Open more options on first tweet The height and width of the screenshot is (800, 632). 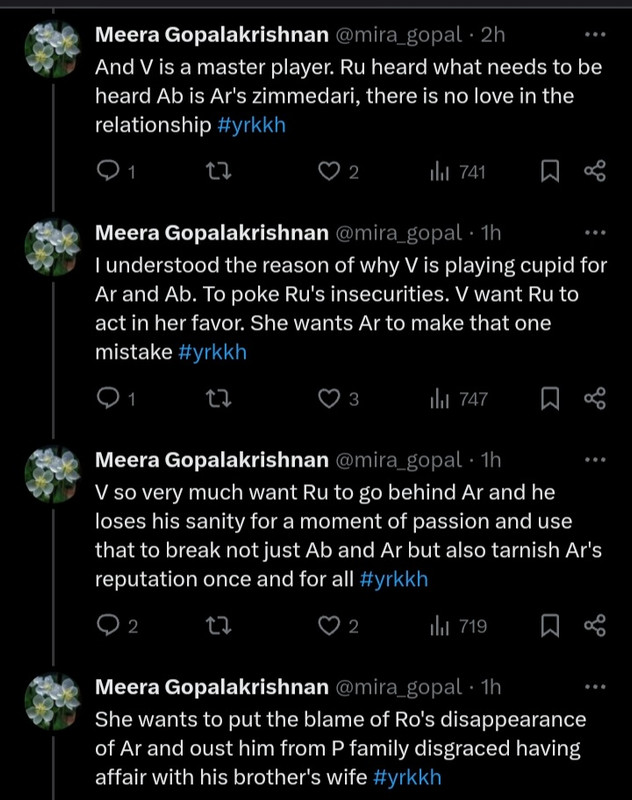595,36
